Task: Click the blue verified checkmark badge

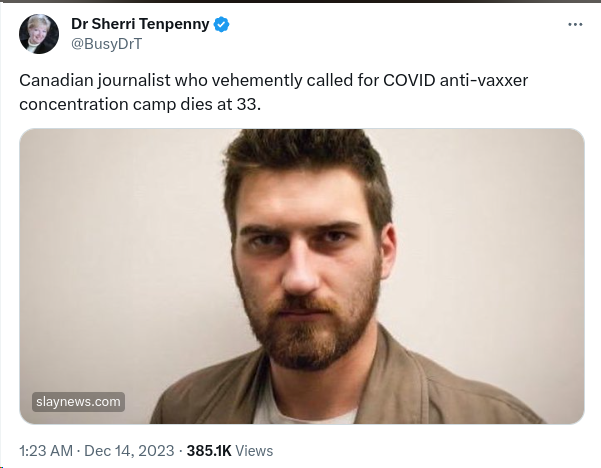Action: coord(221,24)
